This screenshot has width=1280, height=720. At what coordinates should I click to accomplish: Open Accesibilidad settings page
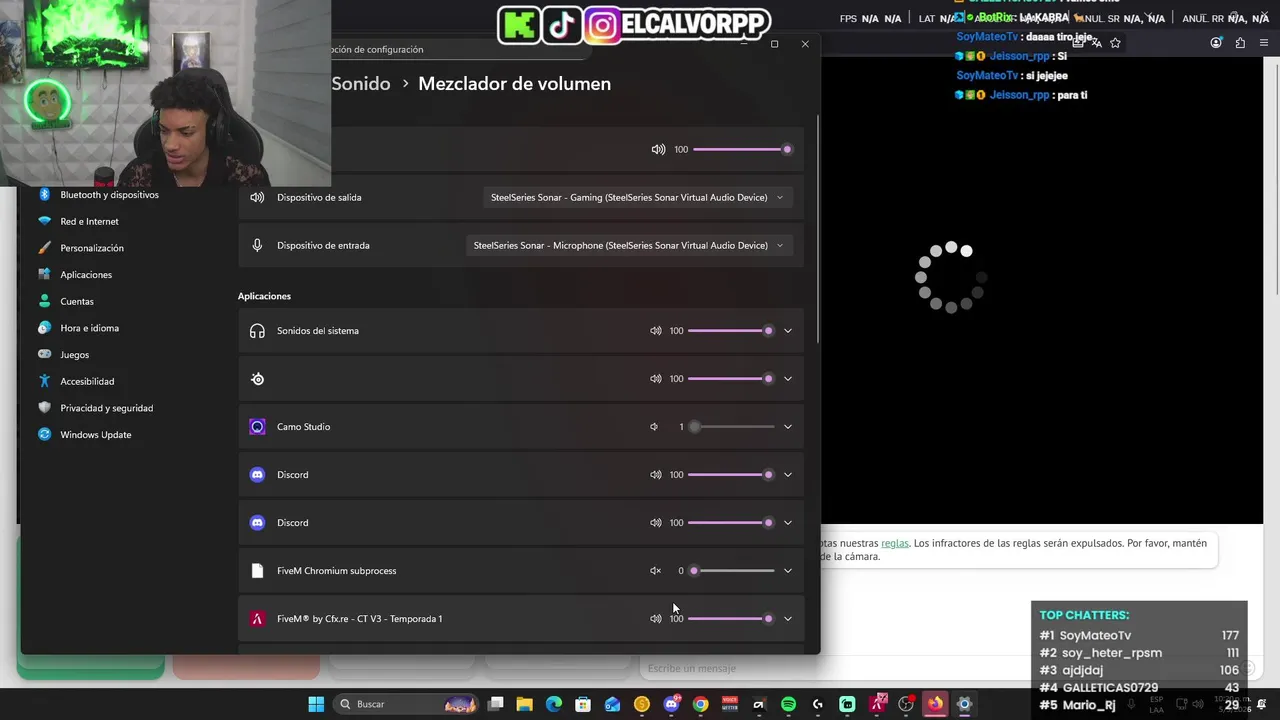[x=87, y=381]
